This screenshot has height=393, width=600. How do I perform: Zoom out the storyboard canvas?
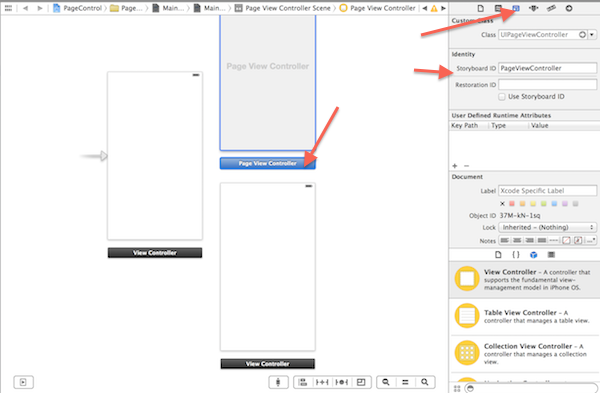click(386, 382)
